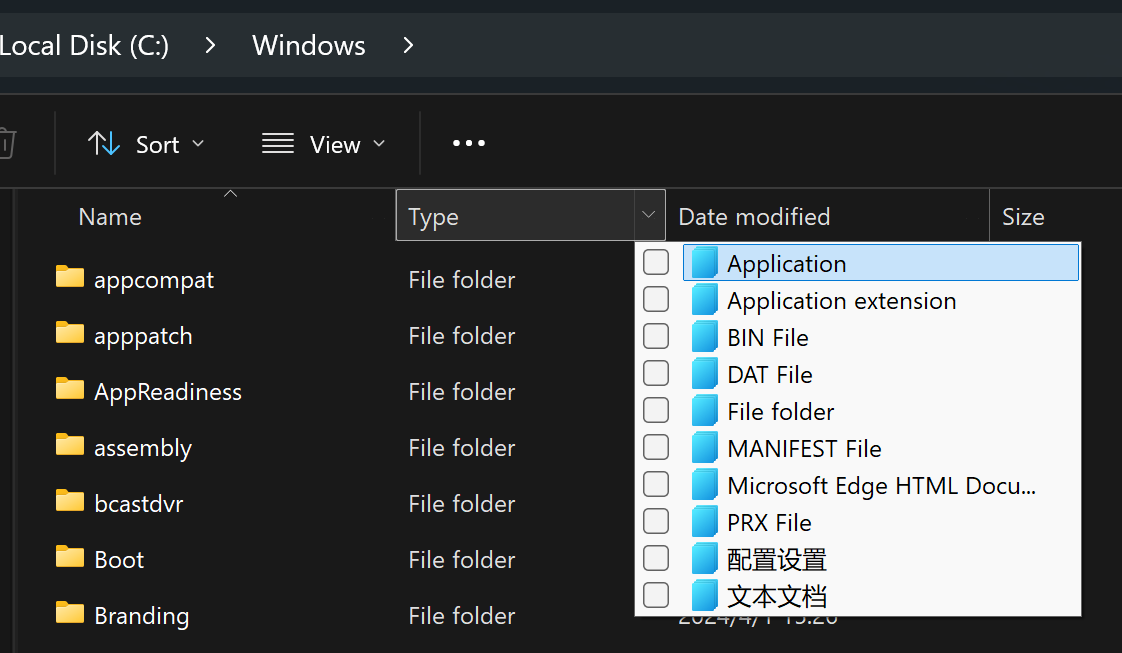Choose Microsoft Edge HTML Document filter entry
Screen dimensions: 1122x653
pos(880,486)
